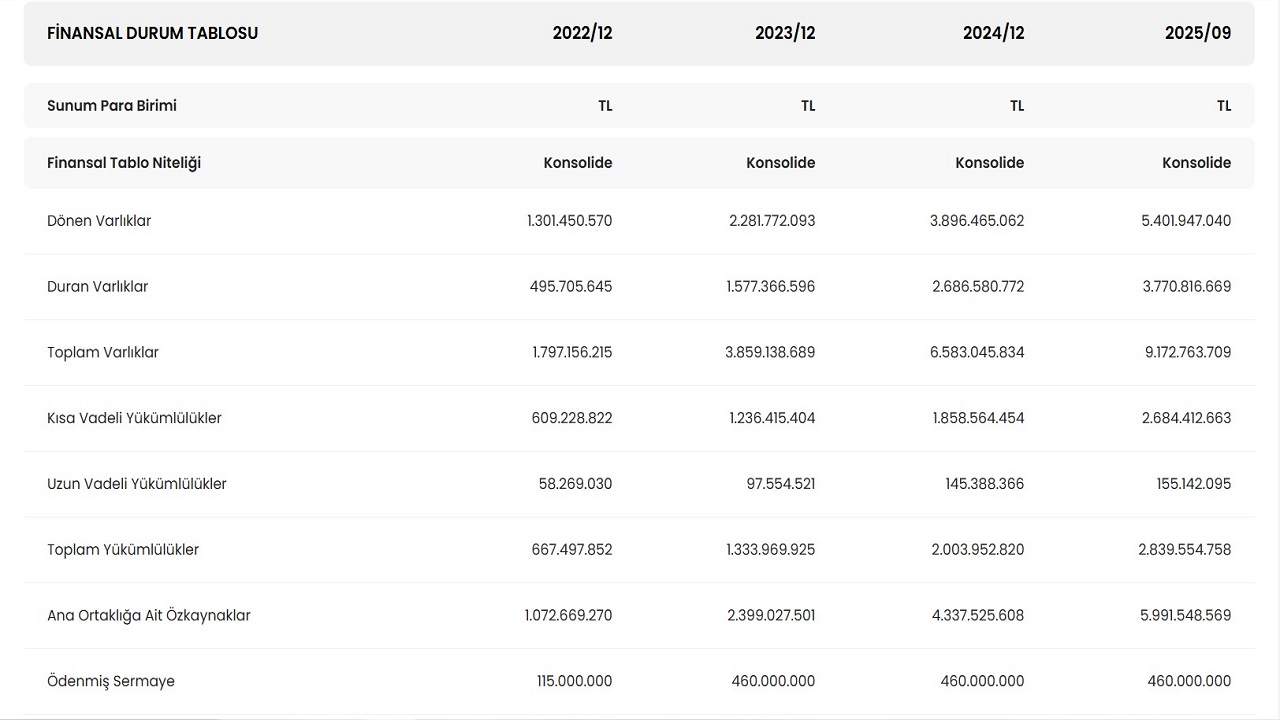Click the Finansal Tablo Niteliği row label
This screenshot has width=1280, height=720.
[124, 163]
